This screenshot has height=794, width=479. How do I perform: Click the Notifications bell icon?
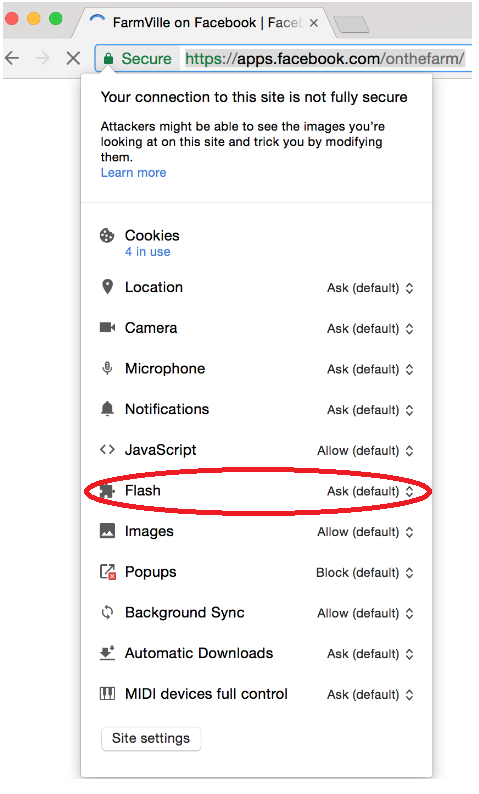click(x=107, y=409)
